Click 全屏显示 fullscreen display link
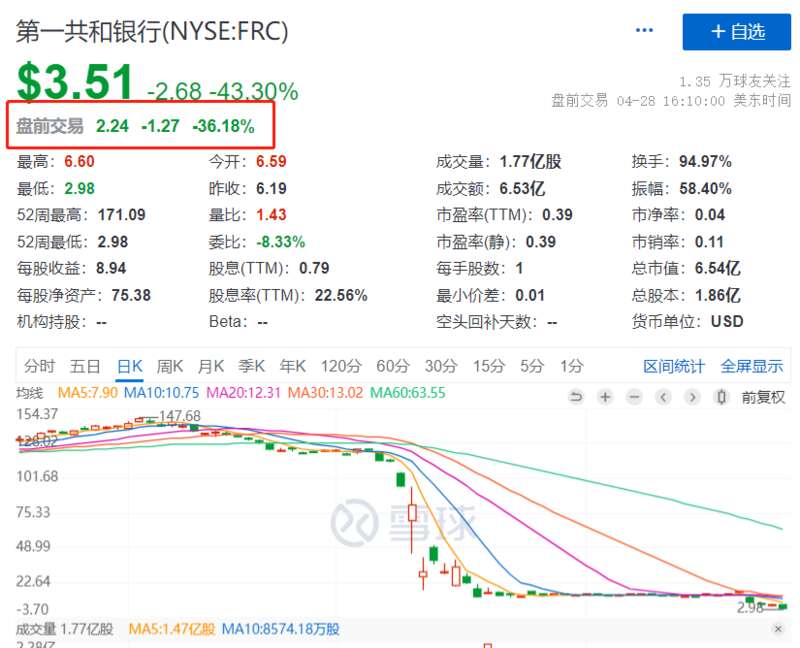The image size is (800, 648). point(751,366)
